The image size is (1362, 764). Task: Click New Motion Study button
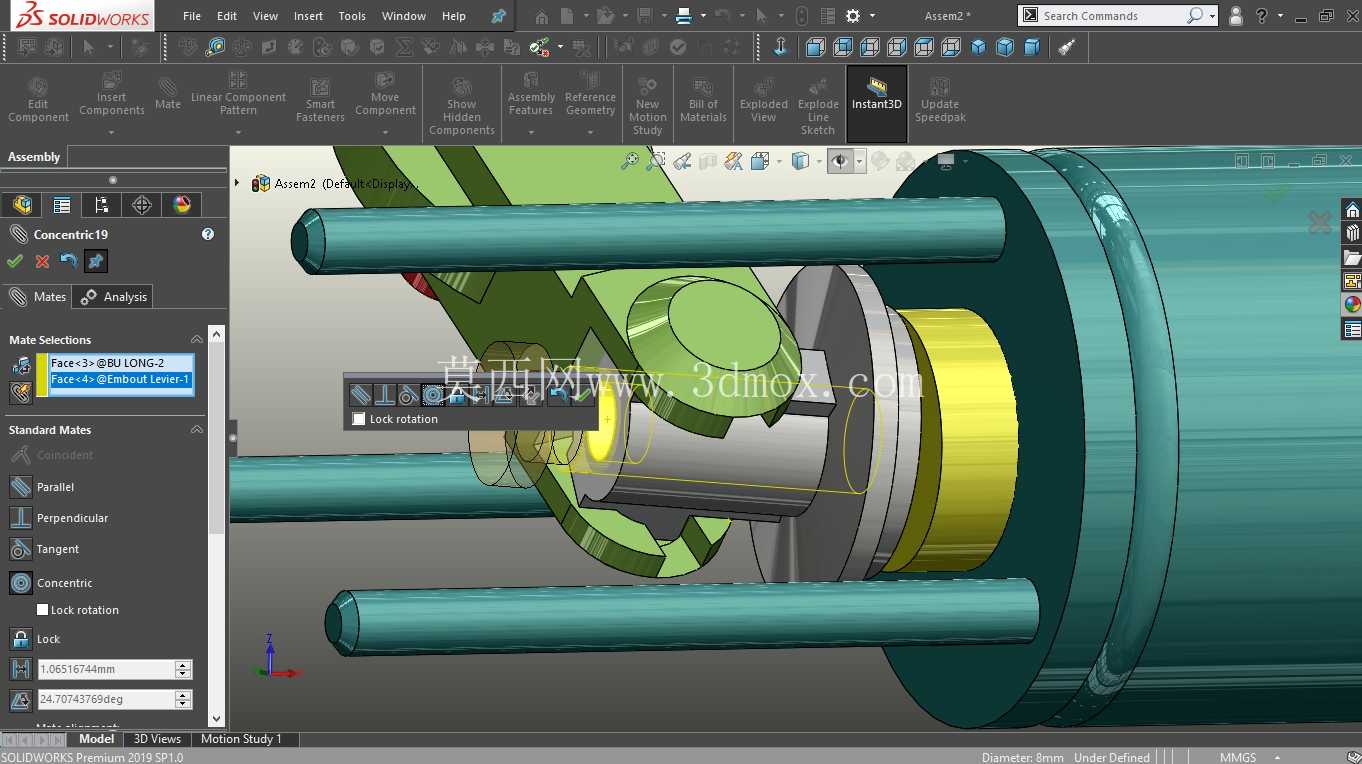(647, 106)
